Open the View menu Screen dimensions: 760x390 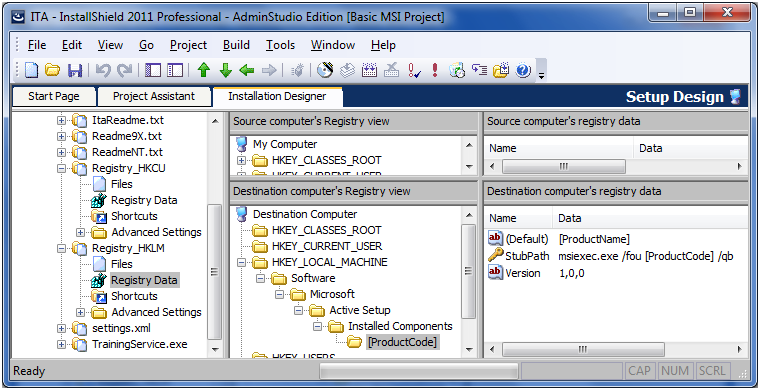coord(110,45)
